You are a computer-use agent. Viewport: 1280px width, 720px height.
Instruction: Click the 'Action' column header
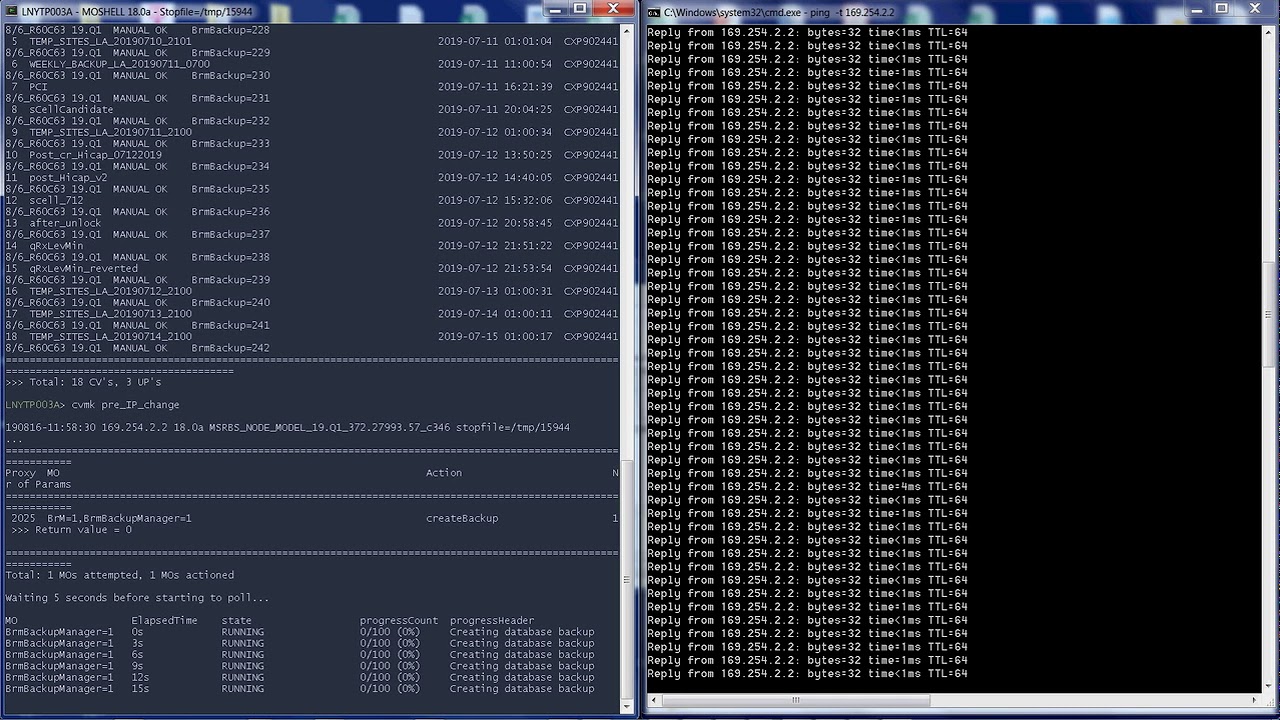click(444, 473)
